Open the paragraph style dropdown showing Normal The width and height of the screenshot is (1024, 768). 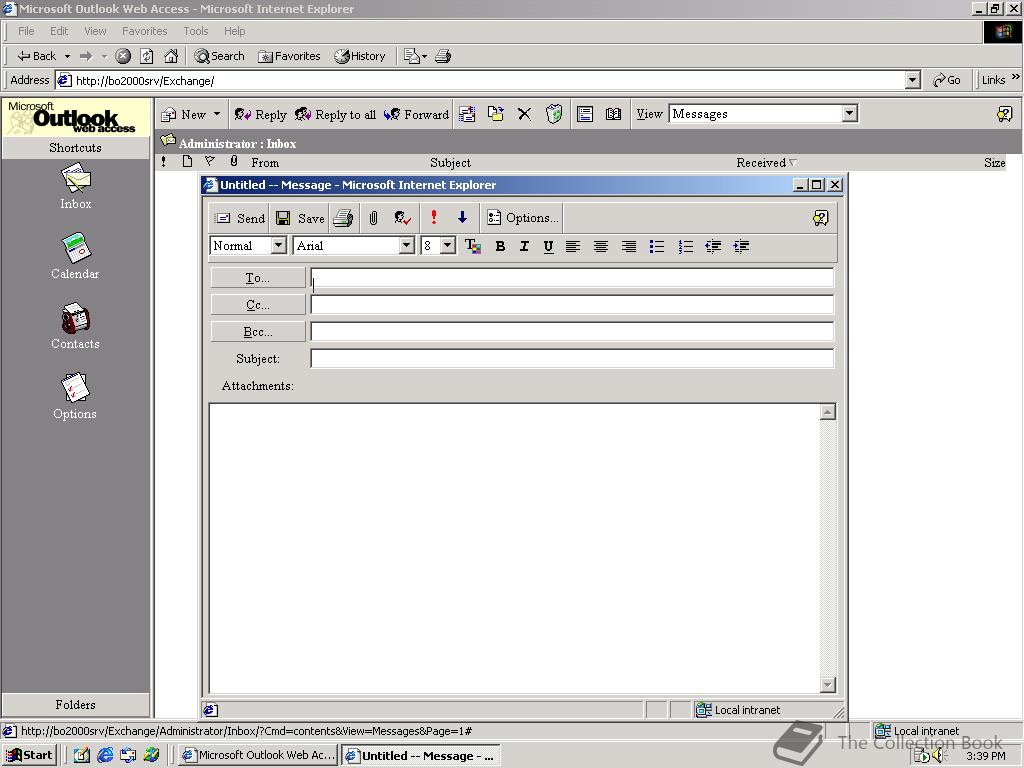[279, 246]
